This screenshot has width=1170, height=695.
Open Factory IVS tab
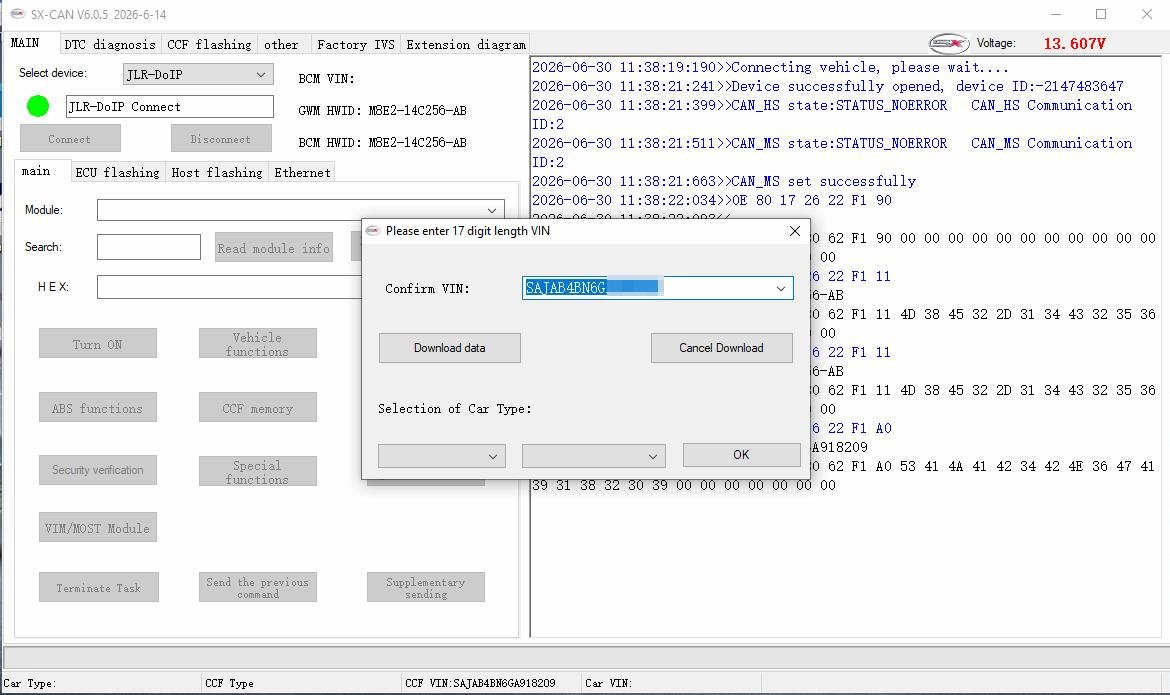(355, 45)
